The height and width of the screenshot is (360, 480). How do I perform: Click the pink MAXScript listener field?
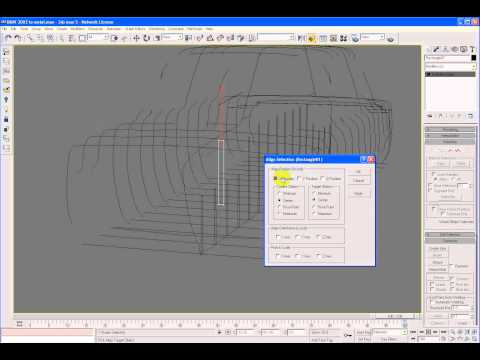[47, 332]
